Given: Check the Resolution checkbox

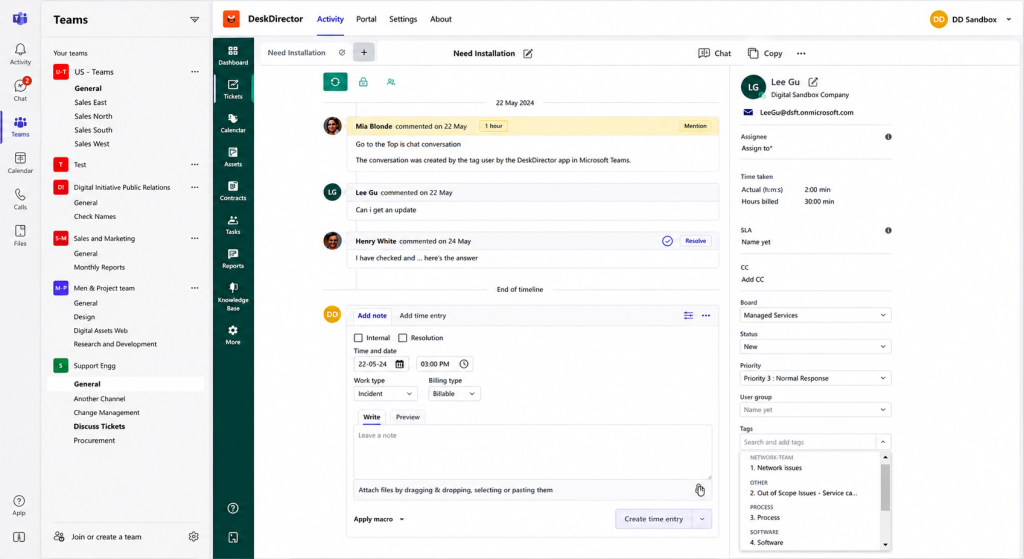Looking at the screenshot, I should coord(402,338).
